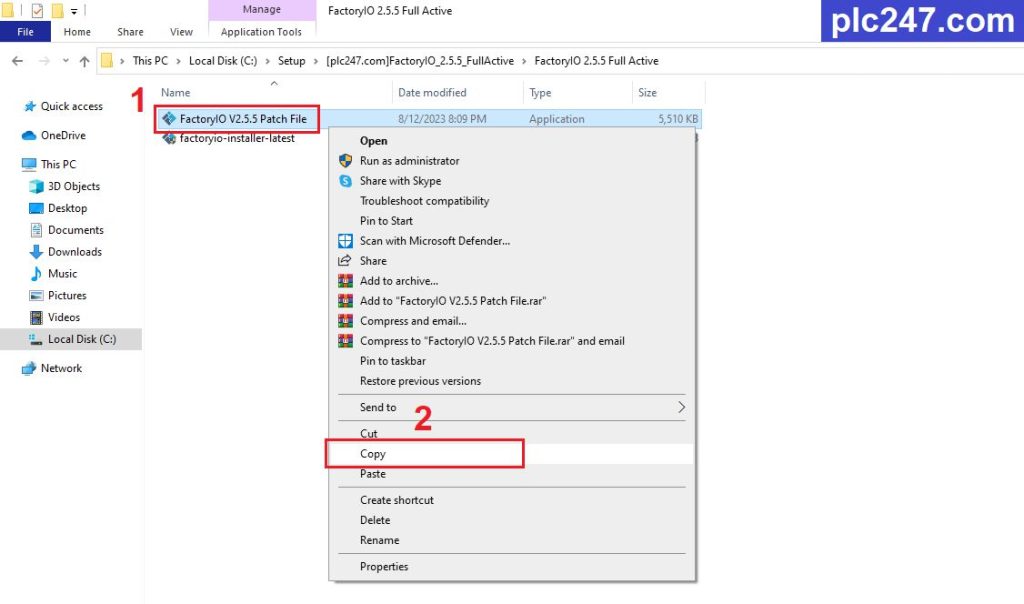Click the Share context menu entry
The width and height of the screenshot is (1024, 604).
pyautogui.click(x=512, y=261)
